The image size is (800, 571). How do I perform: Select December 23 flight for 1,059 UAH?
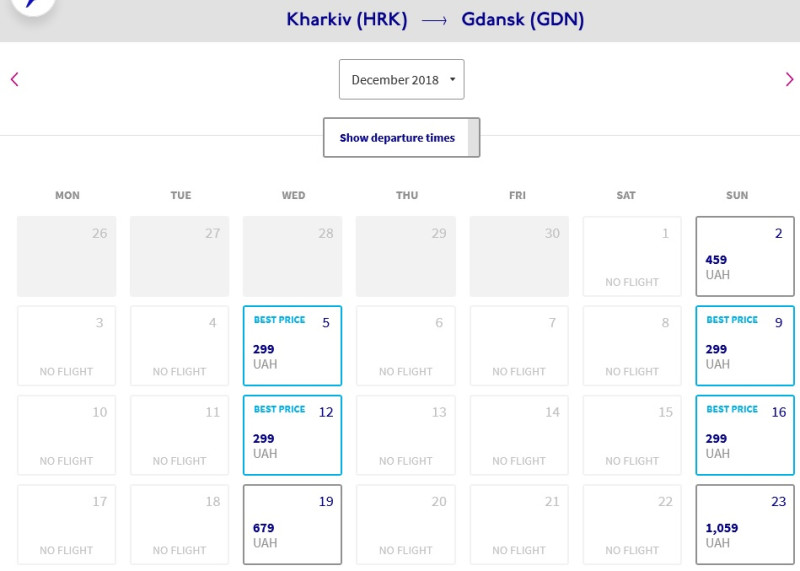[x=745, y=525]
